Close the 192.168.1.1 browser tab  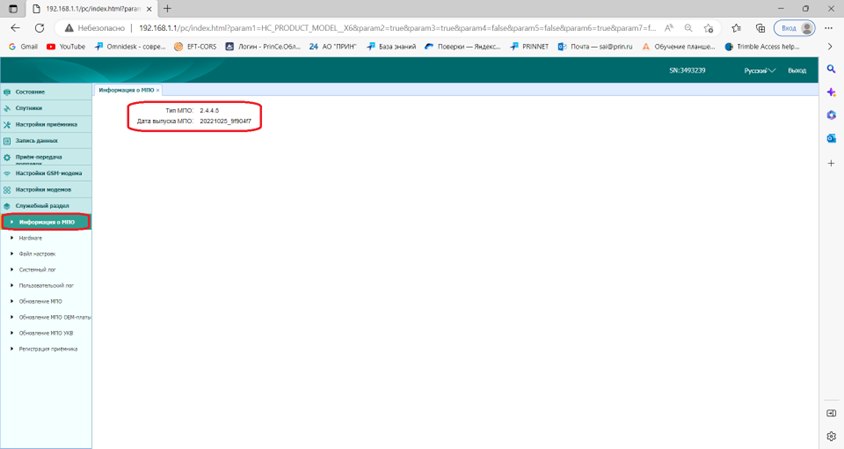pyautogui.click(x=149, y=9)
